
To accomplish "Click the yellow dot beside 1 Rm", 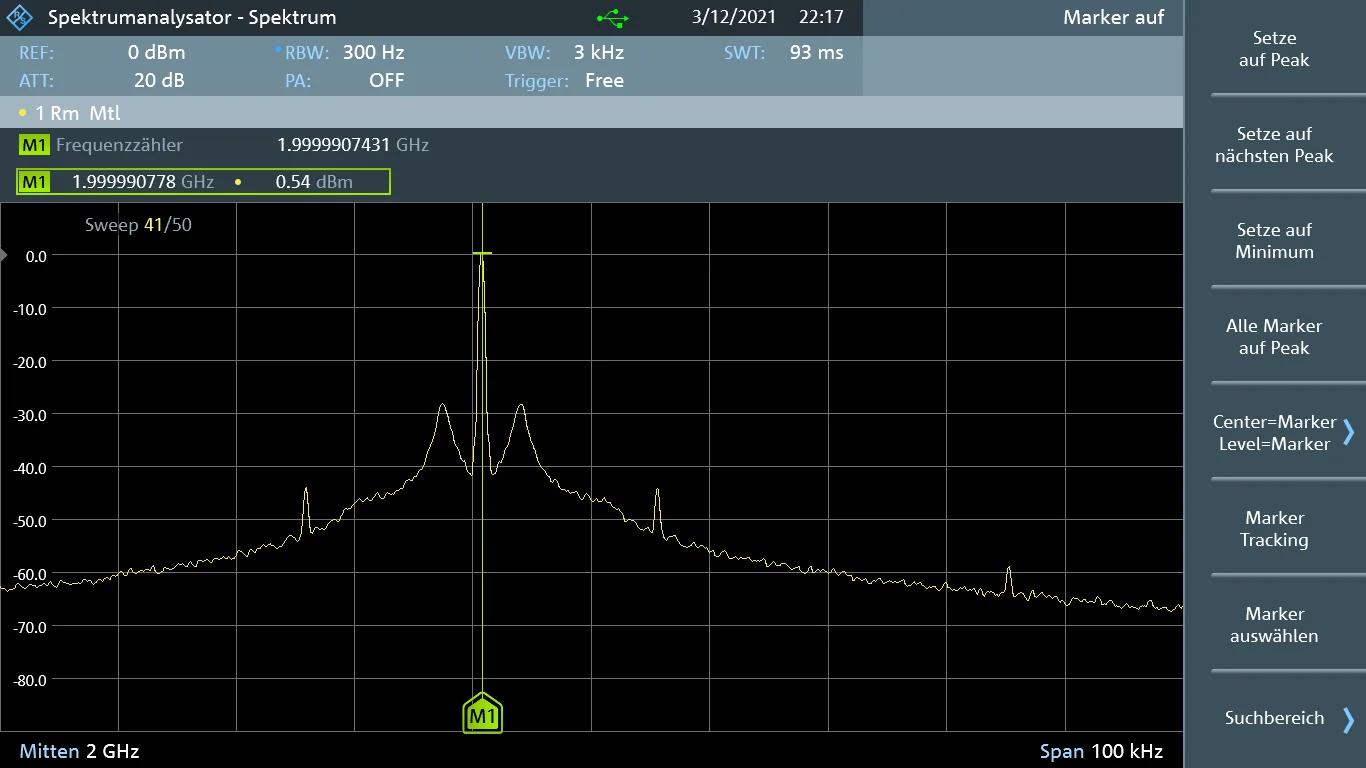I will pyautogui.click(x=22, y=113).
